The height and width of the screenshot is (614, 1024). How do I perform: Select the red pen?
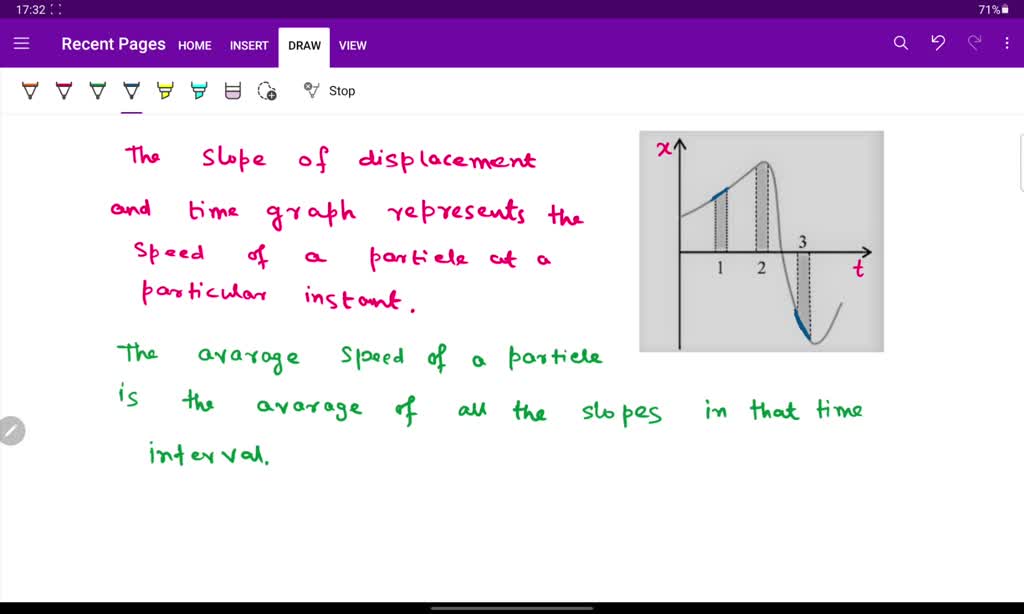pos(63,91)
